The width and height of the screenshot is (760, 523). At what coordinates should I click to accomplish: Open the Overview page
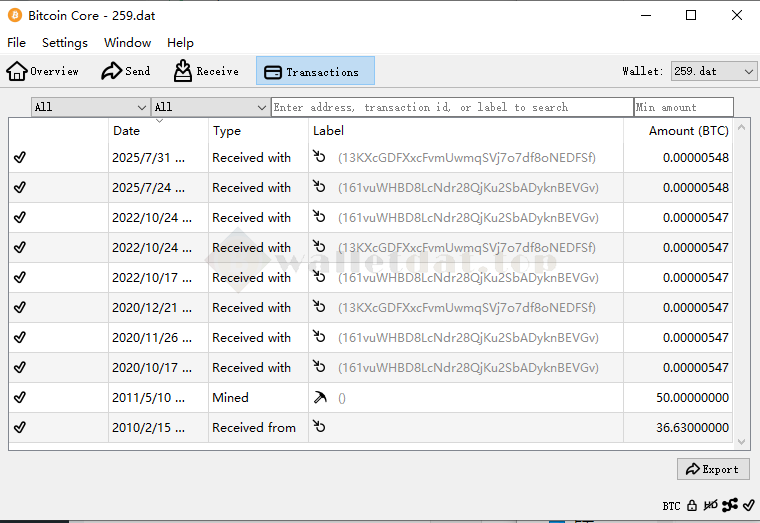pyautogui.click(x=43, y=71)
